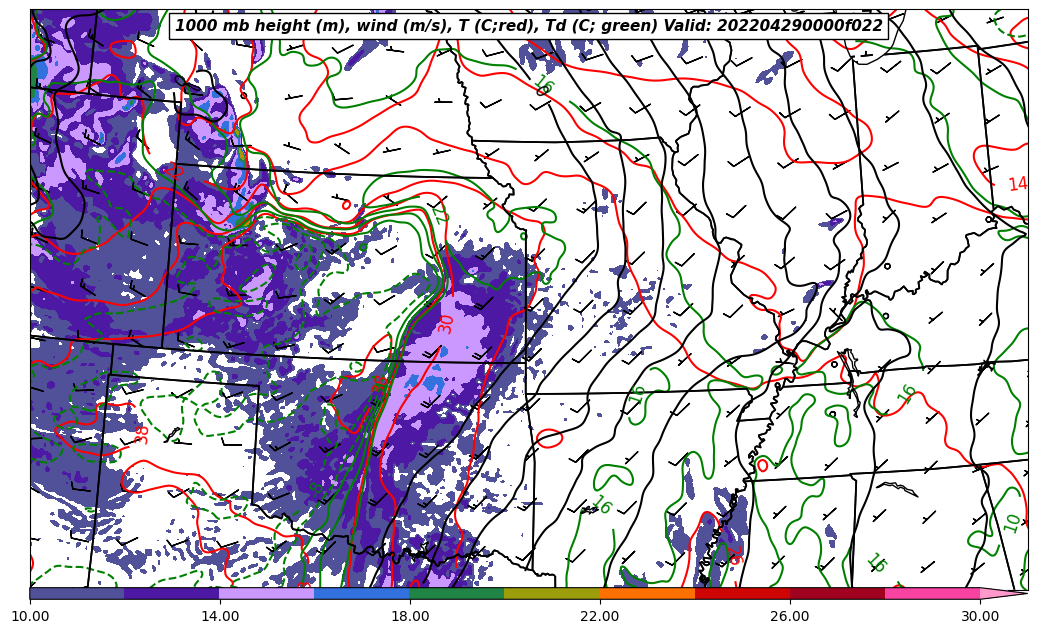1037x633 pixels.
Task: Pick the light lavender 14–16 colorbar segment
Action: [267, 593]
